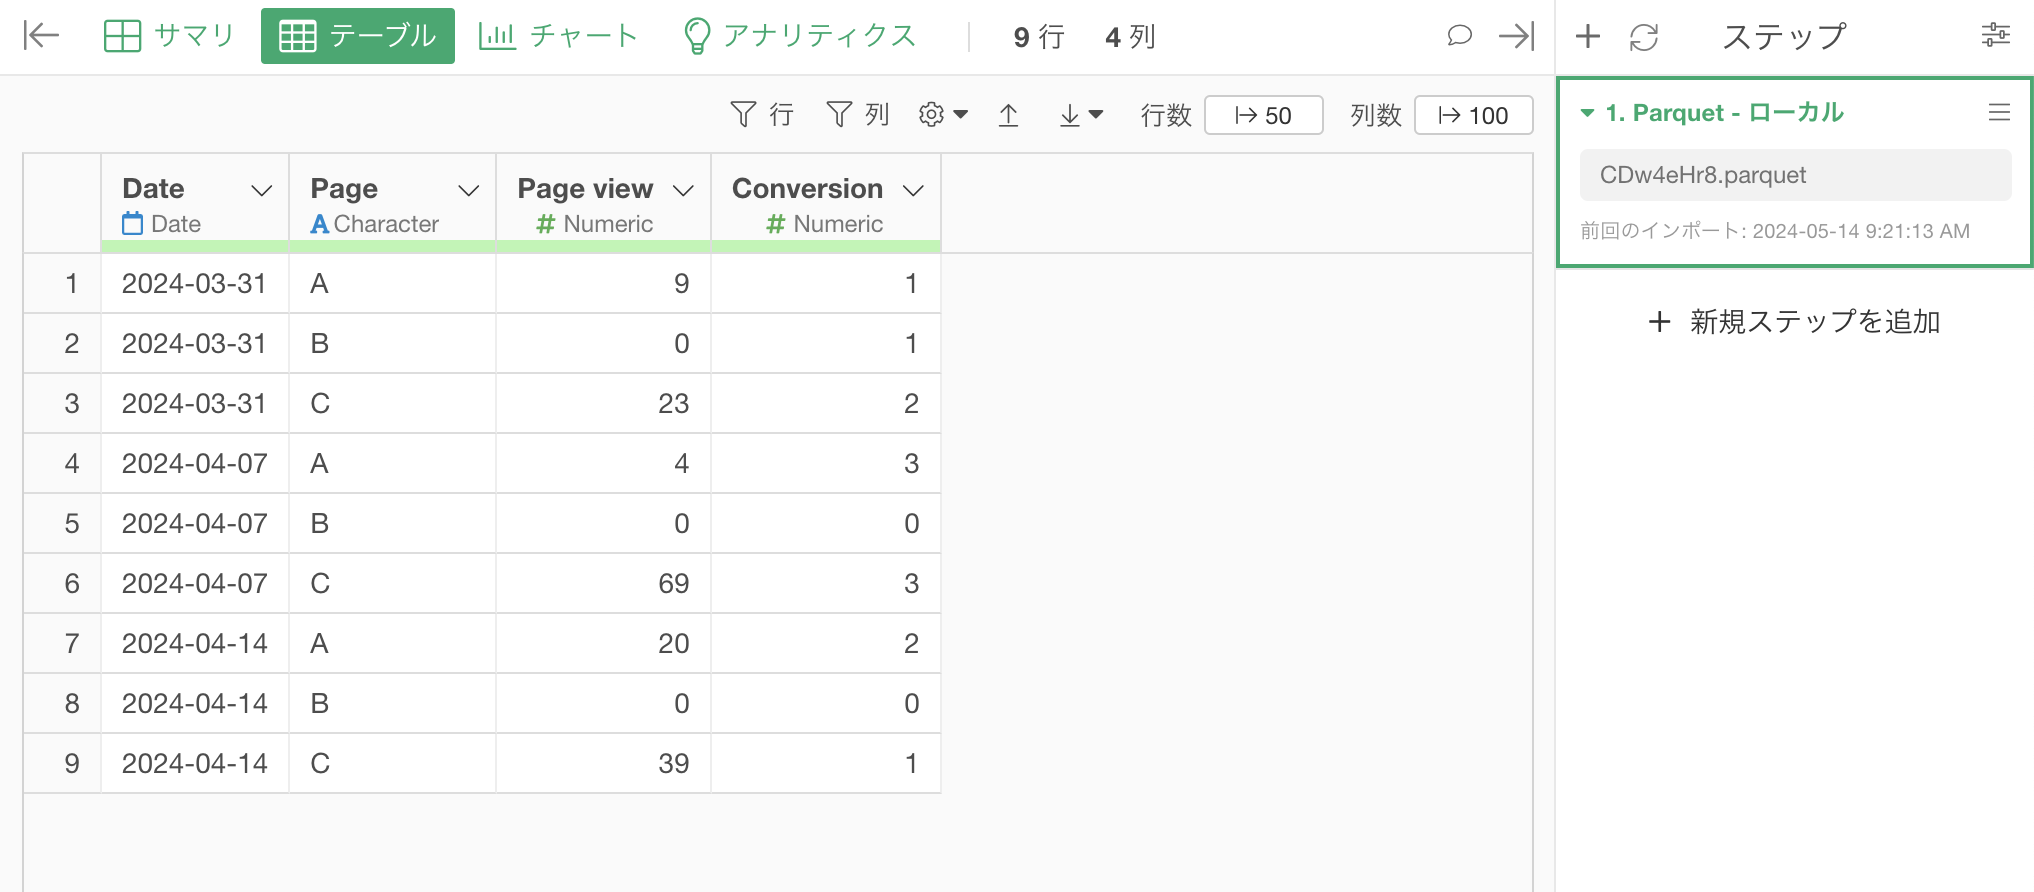Collapse the left panel arrow icon
2034x892 pixels.
[x=41, y=36]
